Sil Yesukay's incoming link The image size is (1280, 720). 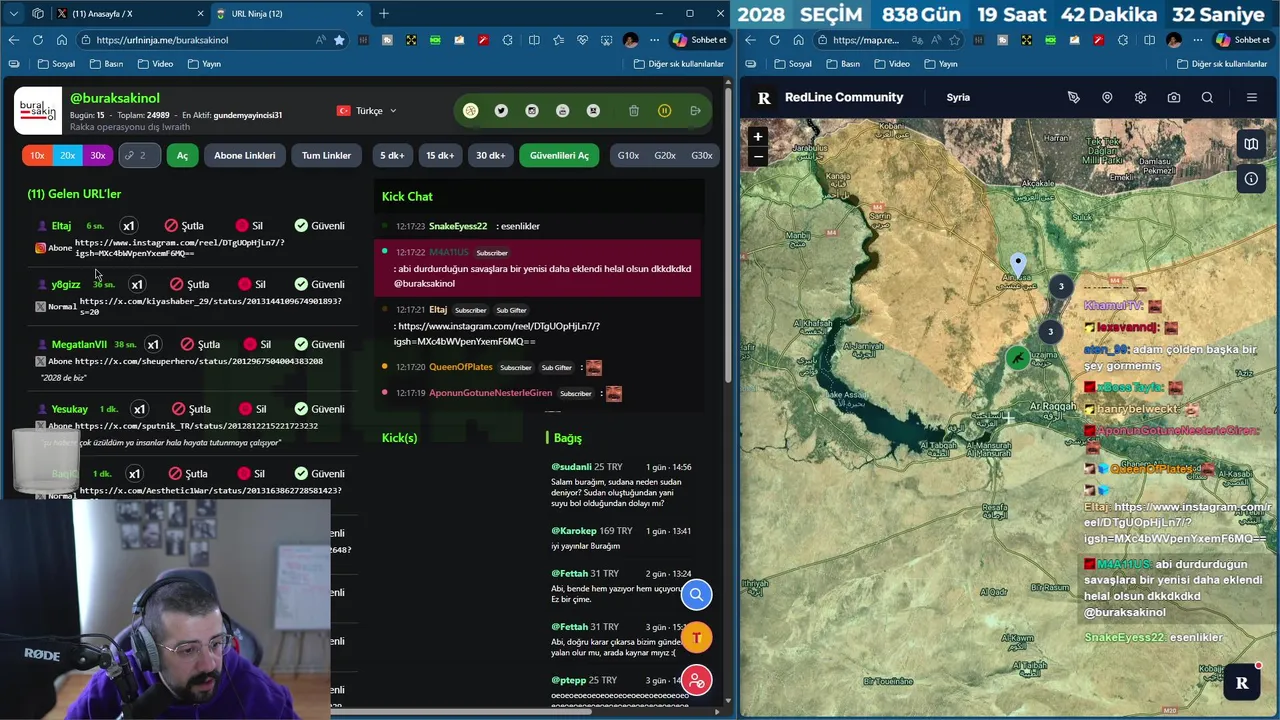pos(252,409)
